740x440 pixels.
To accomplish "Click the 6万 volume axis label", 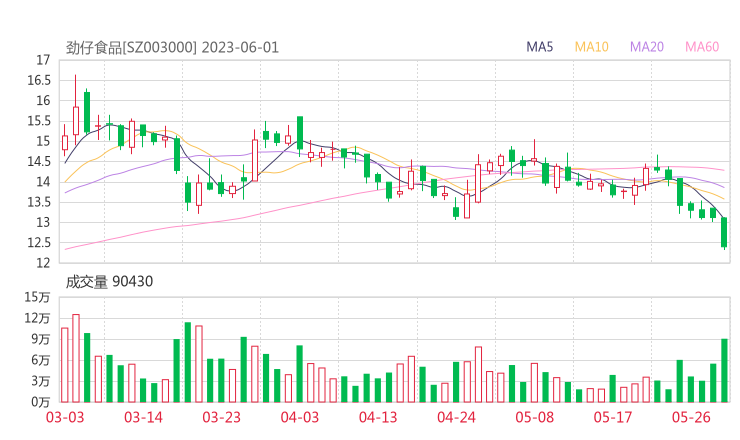I will (x=41, y=360).
